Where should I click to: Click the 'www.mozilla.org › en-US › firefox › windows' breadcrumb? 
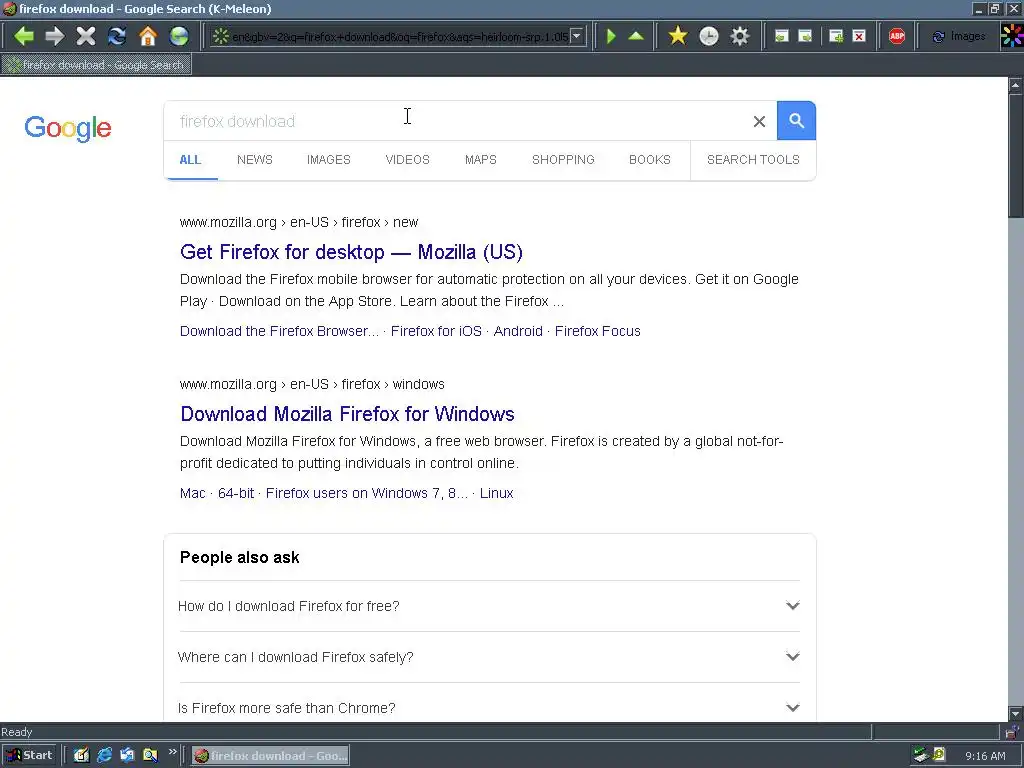[312, 385]
